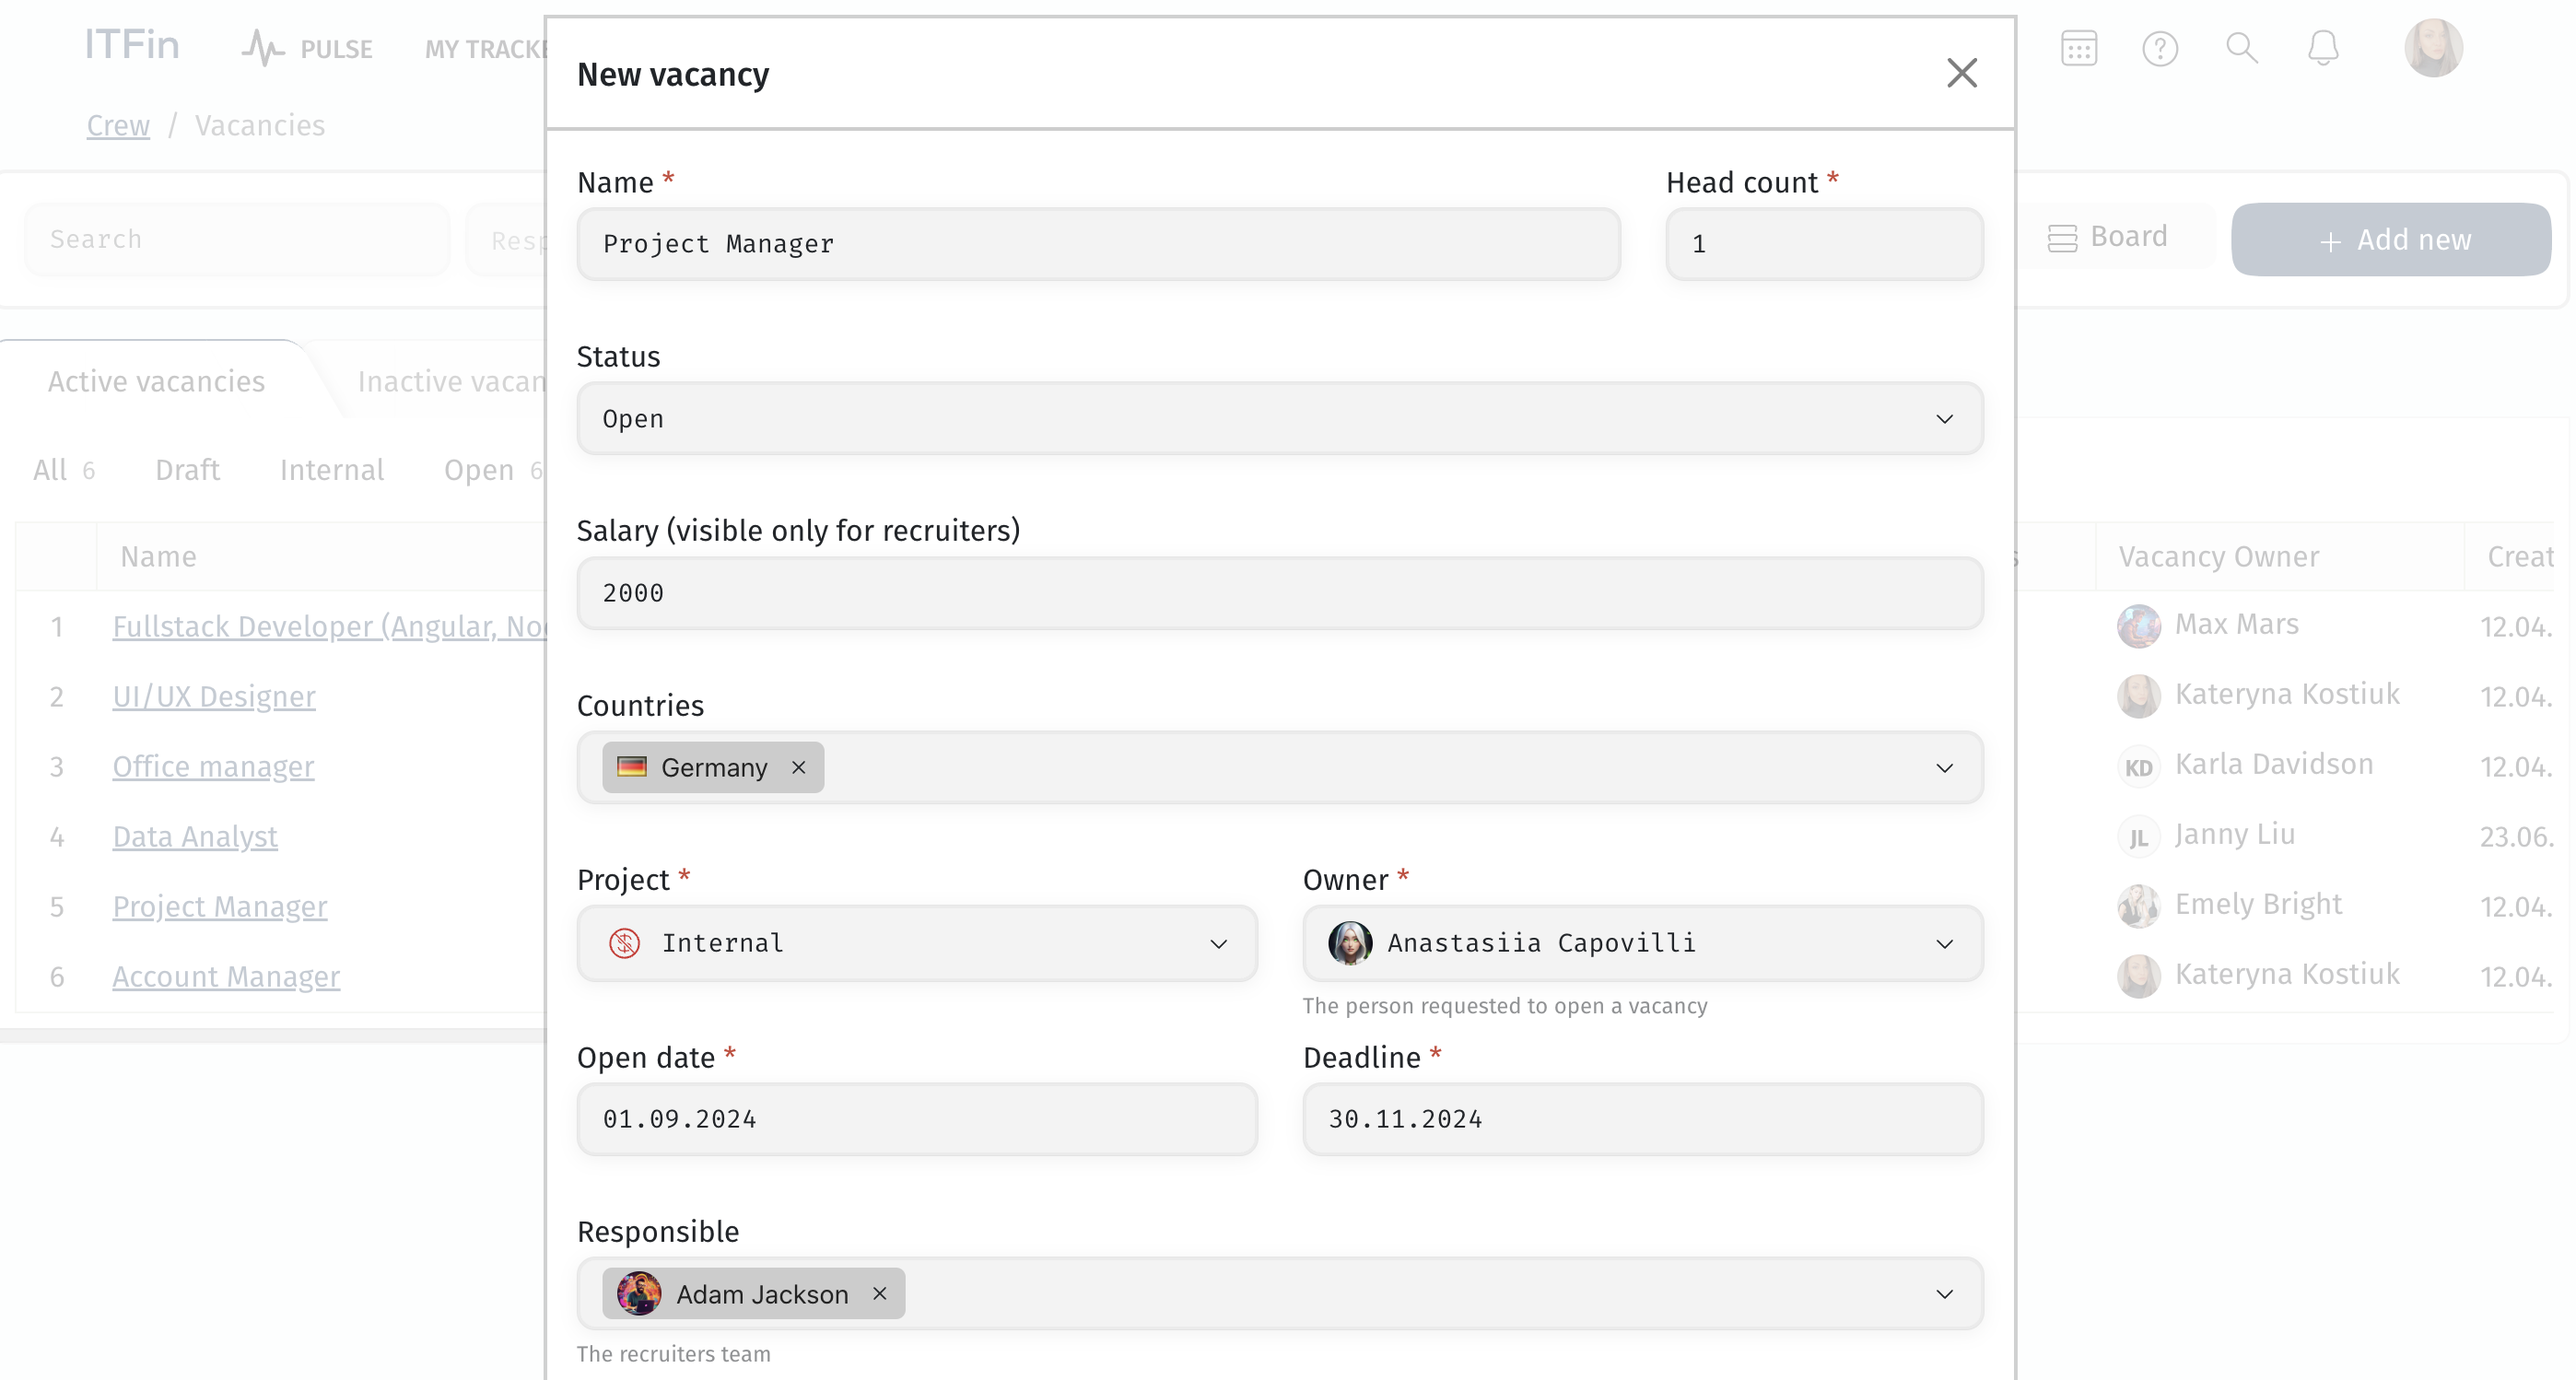
Task: Click the Pulse heartbeat icon
Action: [263, 48]
